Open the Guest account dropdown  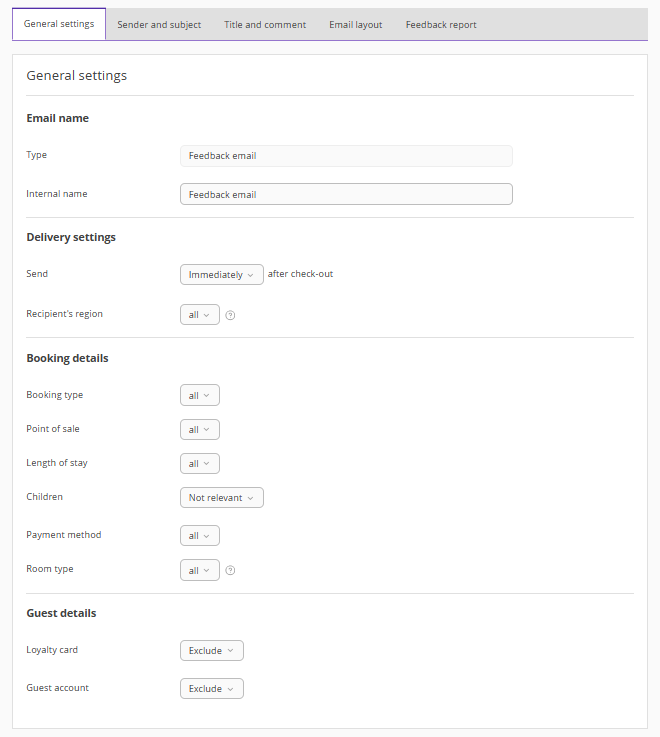211,689
